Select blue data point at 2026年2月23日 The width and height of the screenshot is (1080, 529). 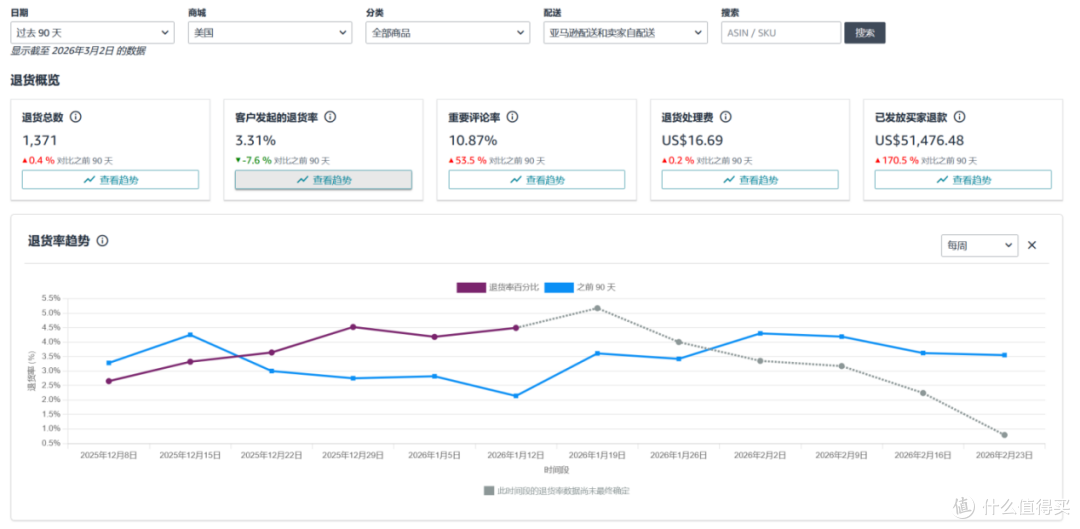coord(1004,355)
